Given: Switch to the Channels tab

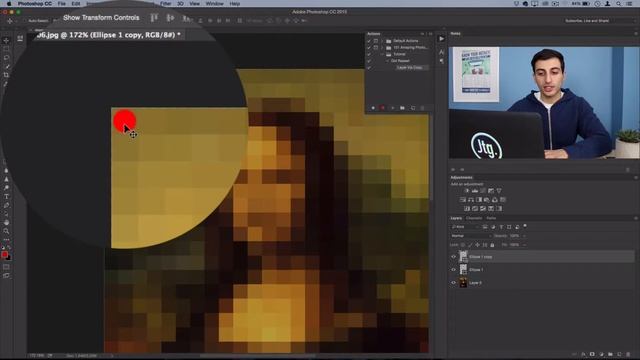Looking at the screenshot, I should (x=474, y=218).
